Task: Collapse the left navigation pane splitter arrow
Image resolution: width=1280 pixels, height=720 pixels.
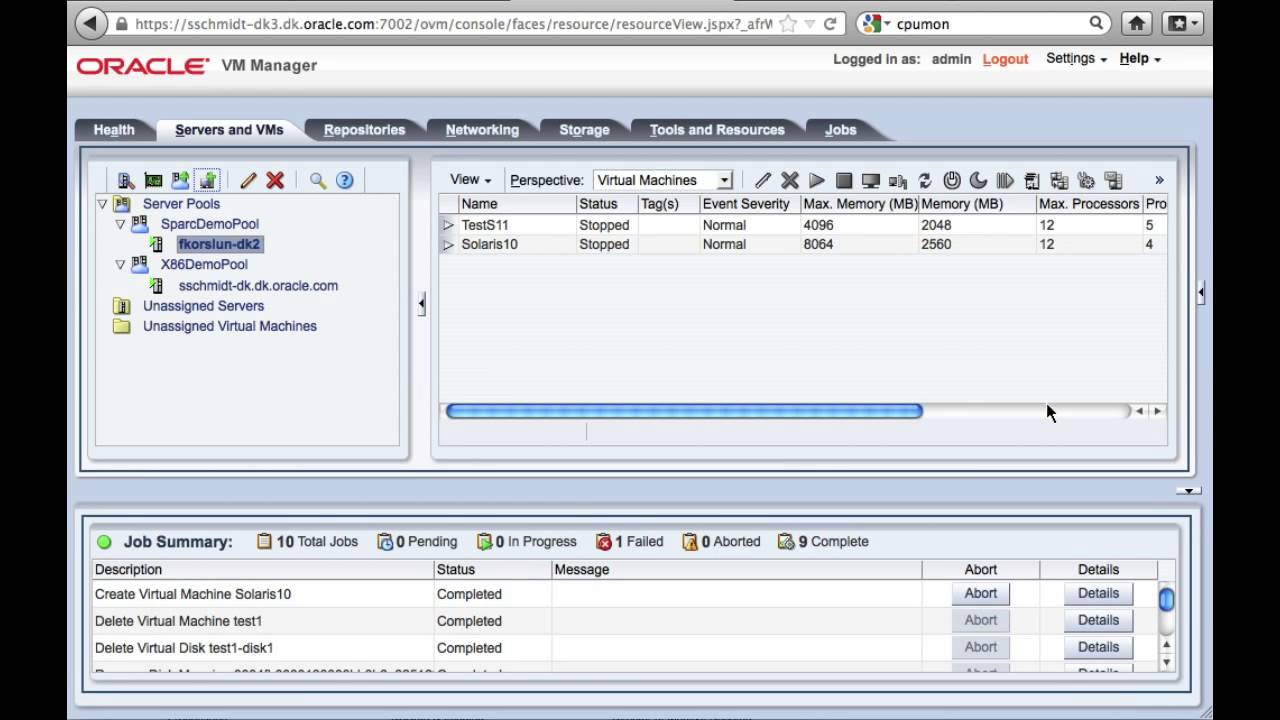Action: [421, 304]
